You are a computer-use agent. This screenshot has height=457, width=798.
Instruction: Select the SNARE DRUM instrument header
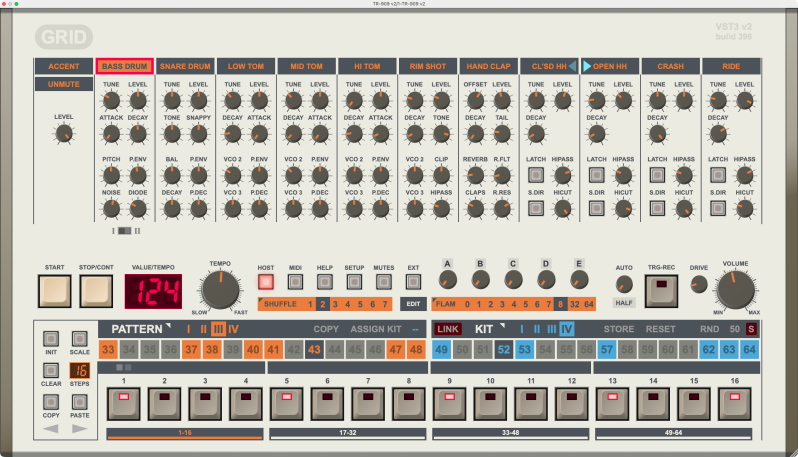click(x=185, y=66)
